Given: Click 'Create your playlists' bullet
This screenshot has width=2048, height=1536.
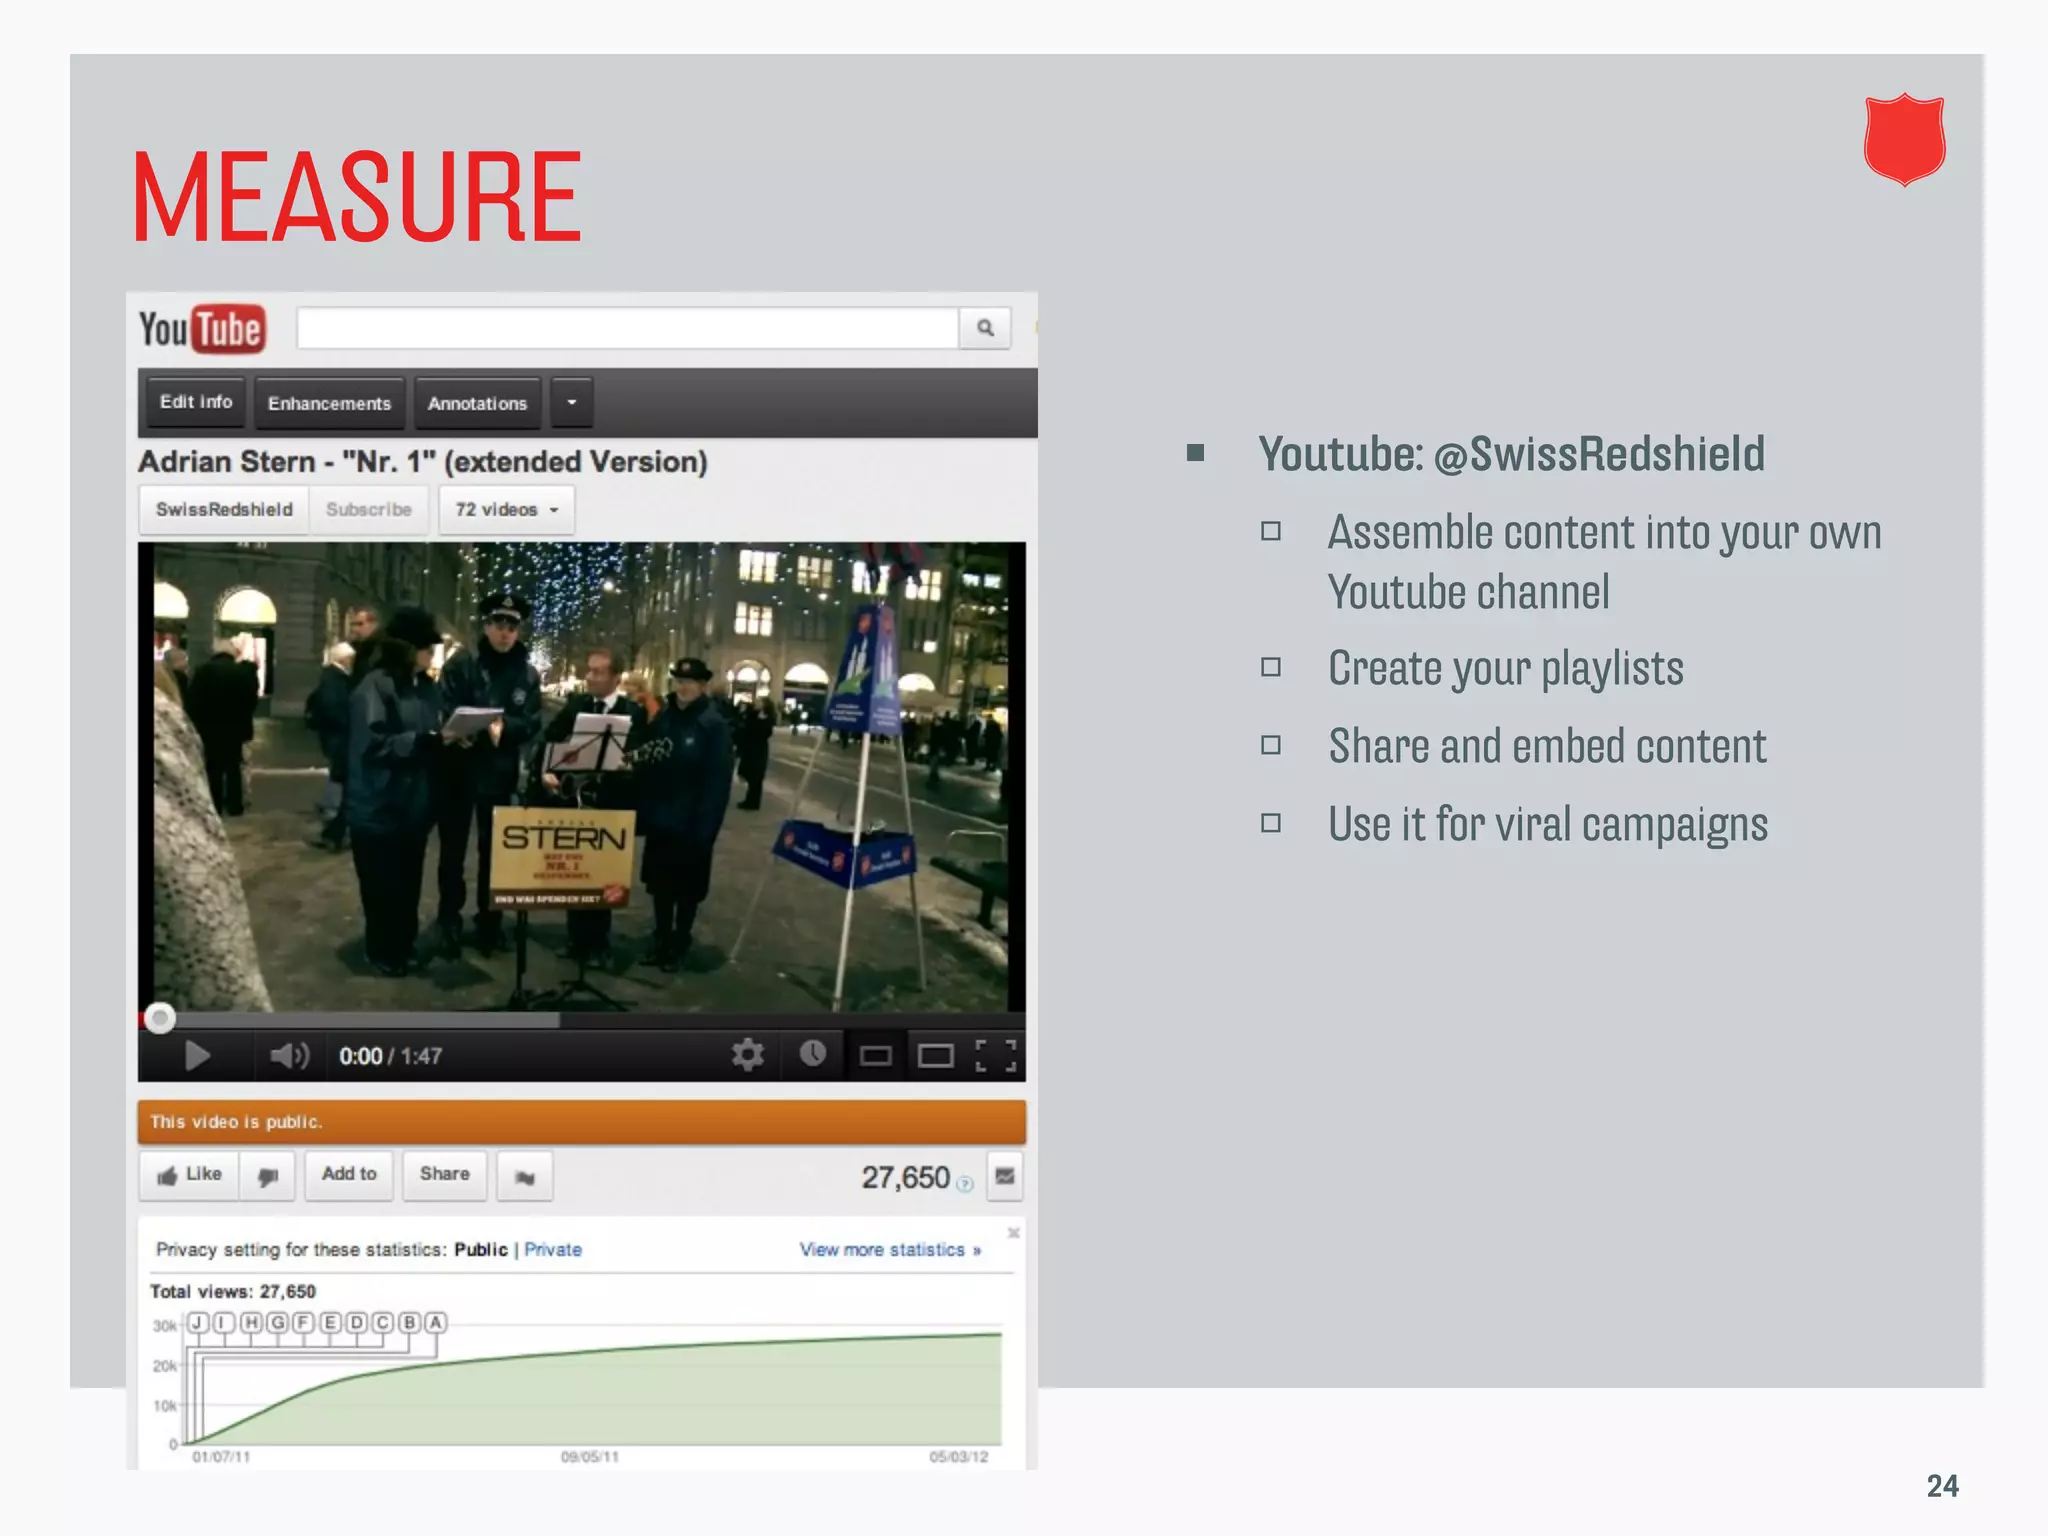Looking at the screenshot, I should [x=1506, y=668].
